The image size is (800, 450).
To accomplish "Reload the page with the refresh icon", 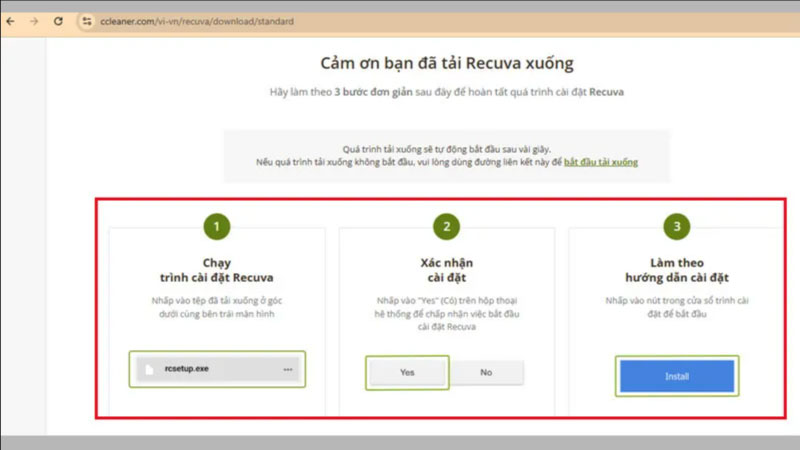I will [58, 21].
